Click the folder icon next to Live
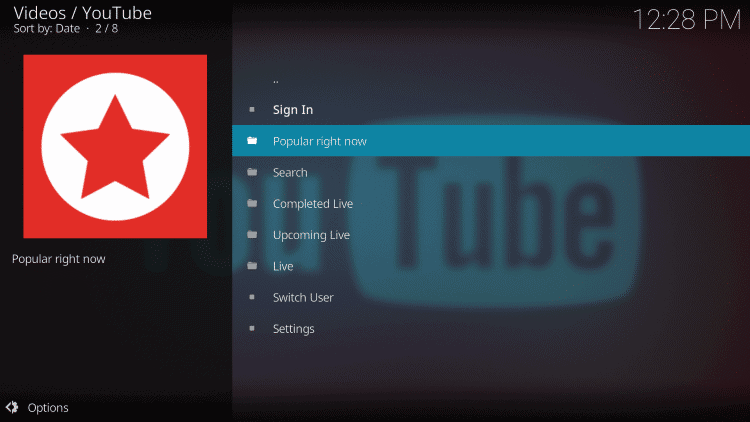 [x=252, y=266]
